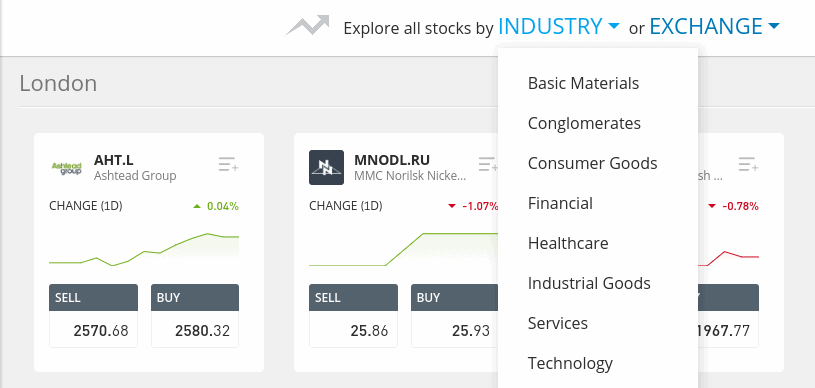The height and width of the screenshot is (388, 815).
Task: Click the trending arrow chart icon
Action: point(308,25)
